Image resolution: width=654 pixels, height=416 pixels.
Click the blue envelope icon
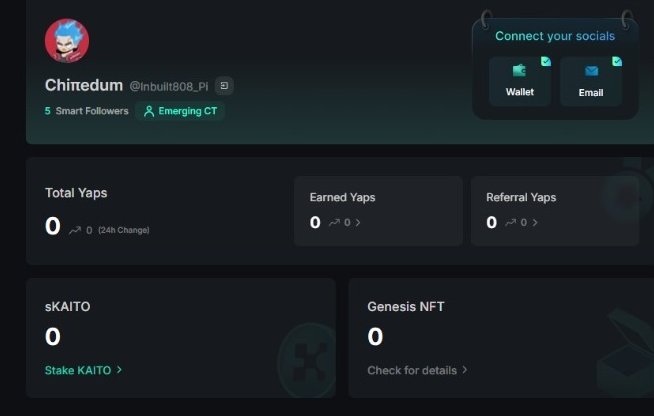pyautogui.click(x=591, y=71)
